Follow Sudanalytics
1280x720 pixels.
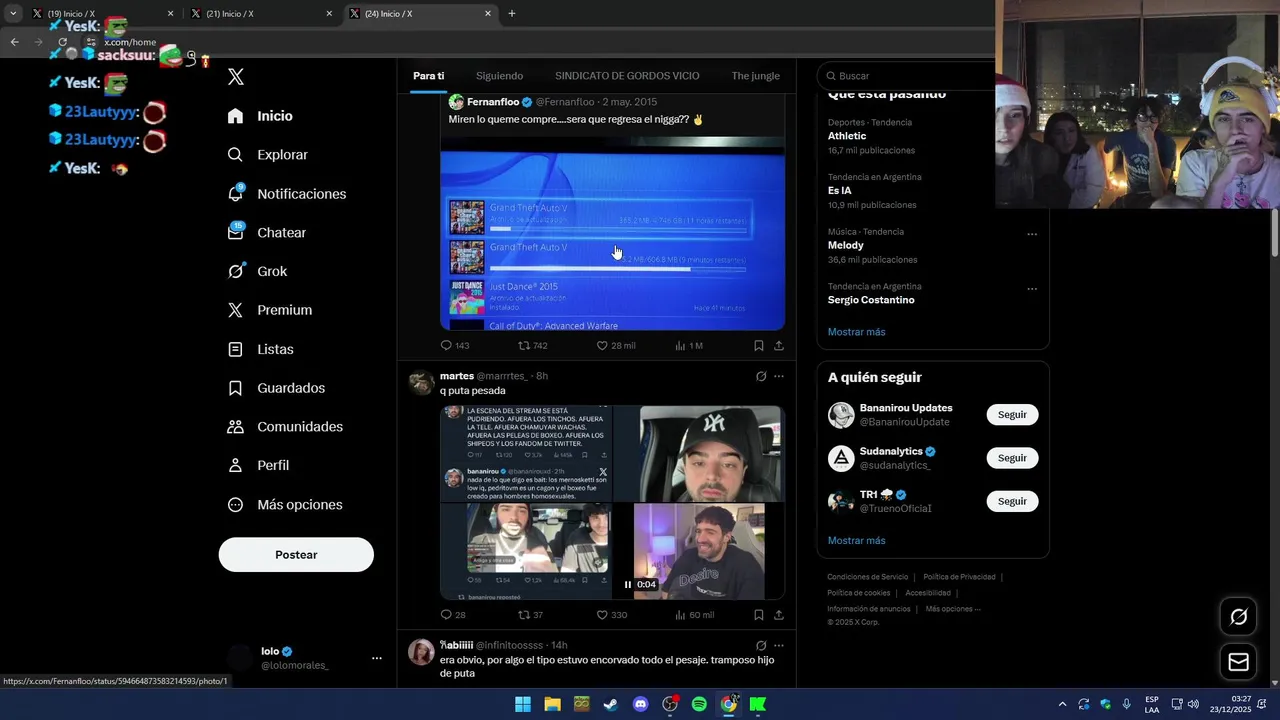click(x=1012, y=458)
